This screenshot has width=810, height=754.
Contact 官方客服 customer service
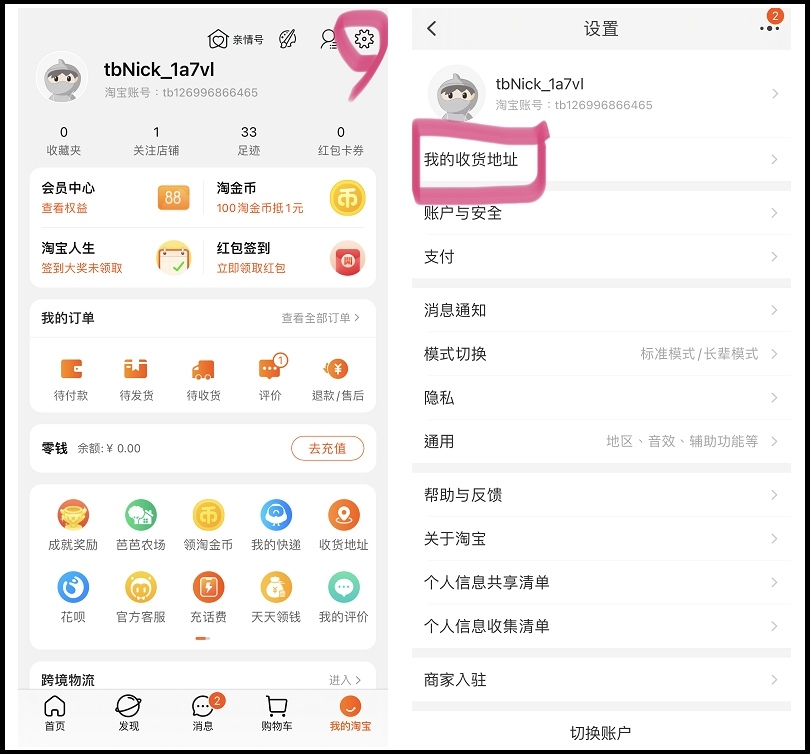pyautogui.click(x=141, y=598)
